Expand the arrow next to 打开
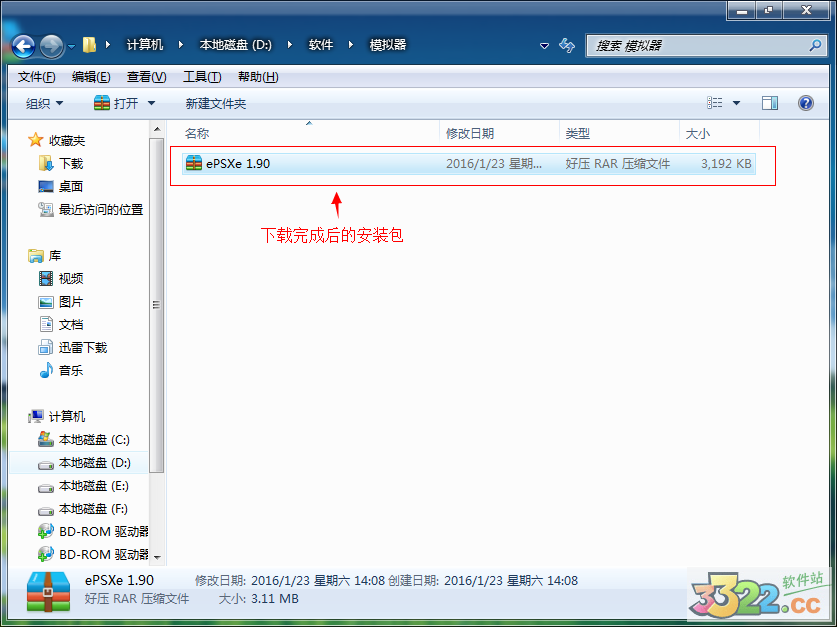This screenshot has width=837, height=627. coord(151,104)
